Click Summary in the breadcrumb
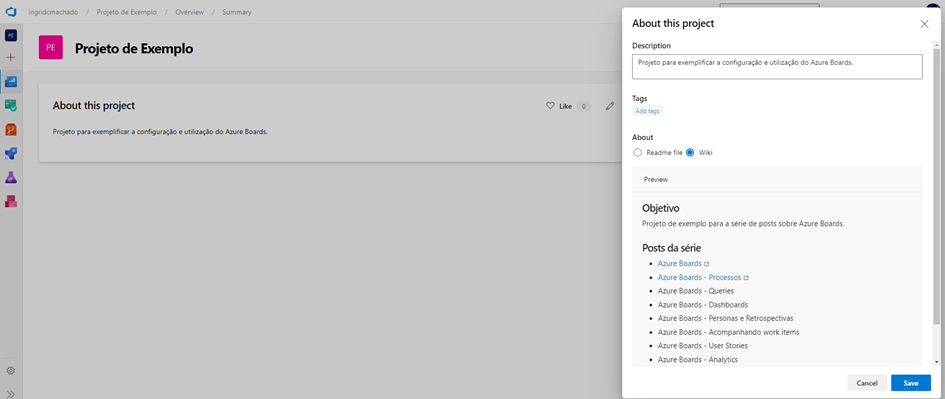Screen dimensions: 945x399 (237, 12)
